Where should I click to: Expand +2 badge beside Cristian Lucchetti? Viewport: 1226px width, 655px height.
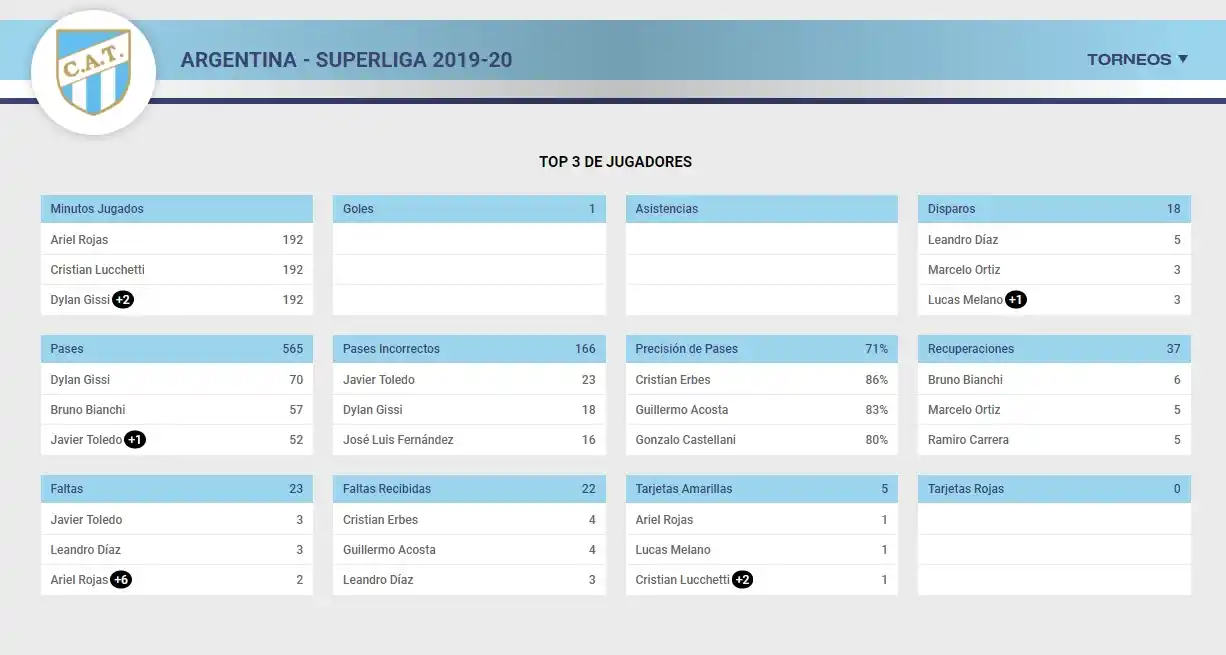[742, 580]
